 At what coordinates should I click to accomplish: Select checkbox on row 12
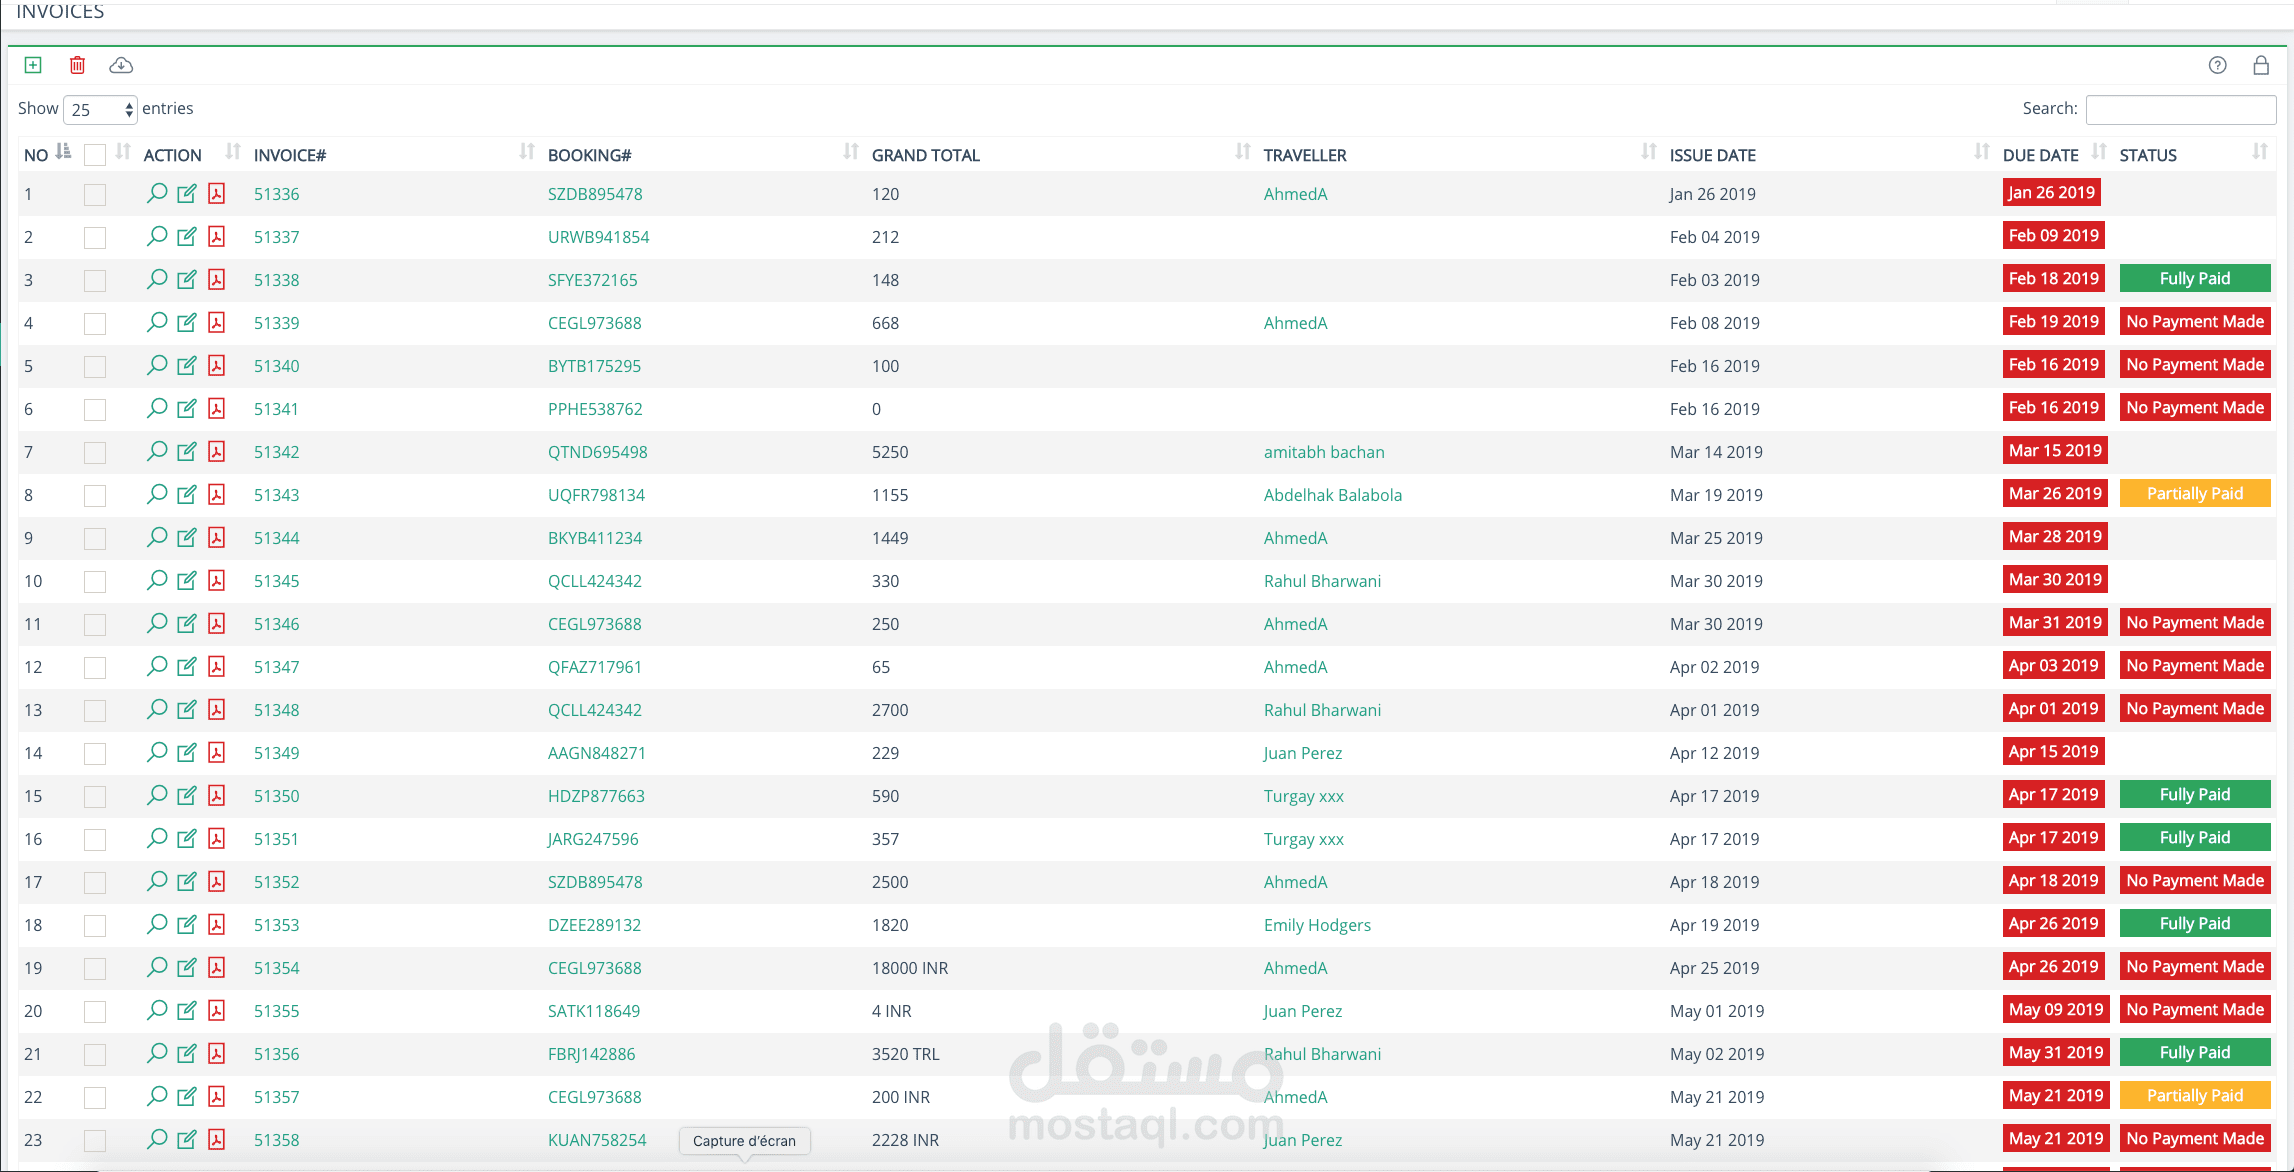pyautogui.click(x=95, y=667)
